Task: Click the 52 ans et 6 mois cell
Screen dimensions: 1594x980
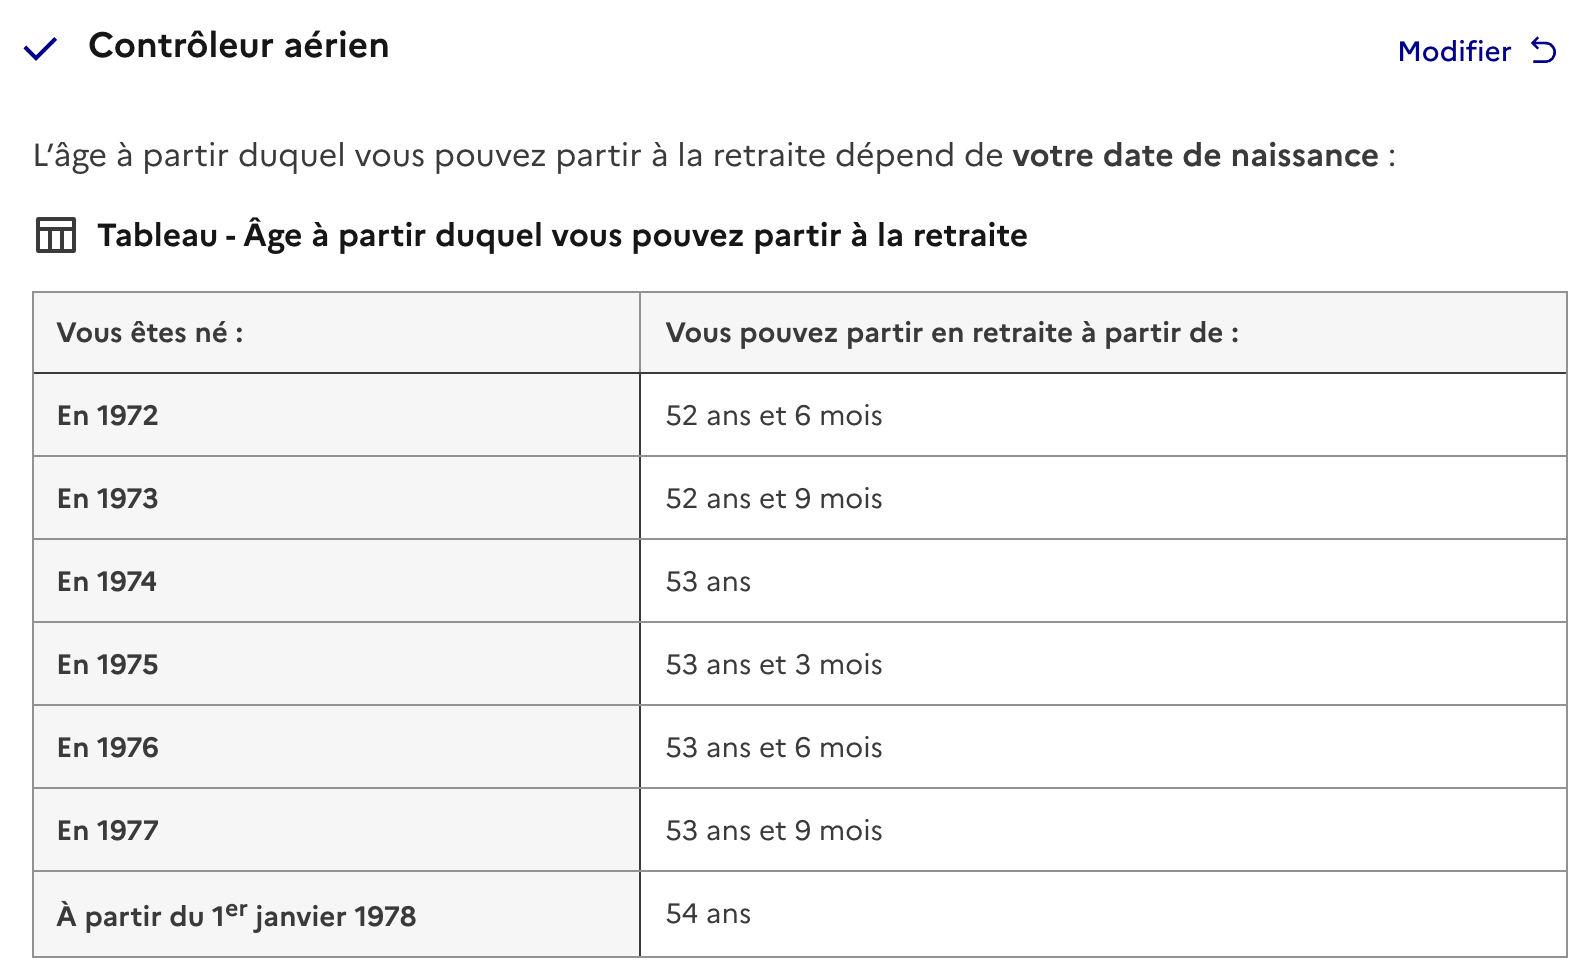Action: click(x=1103, y=415)
